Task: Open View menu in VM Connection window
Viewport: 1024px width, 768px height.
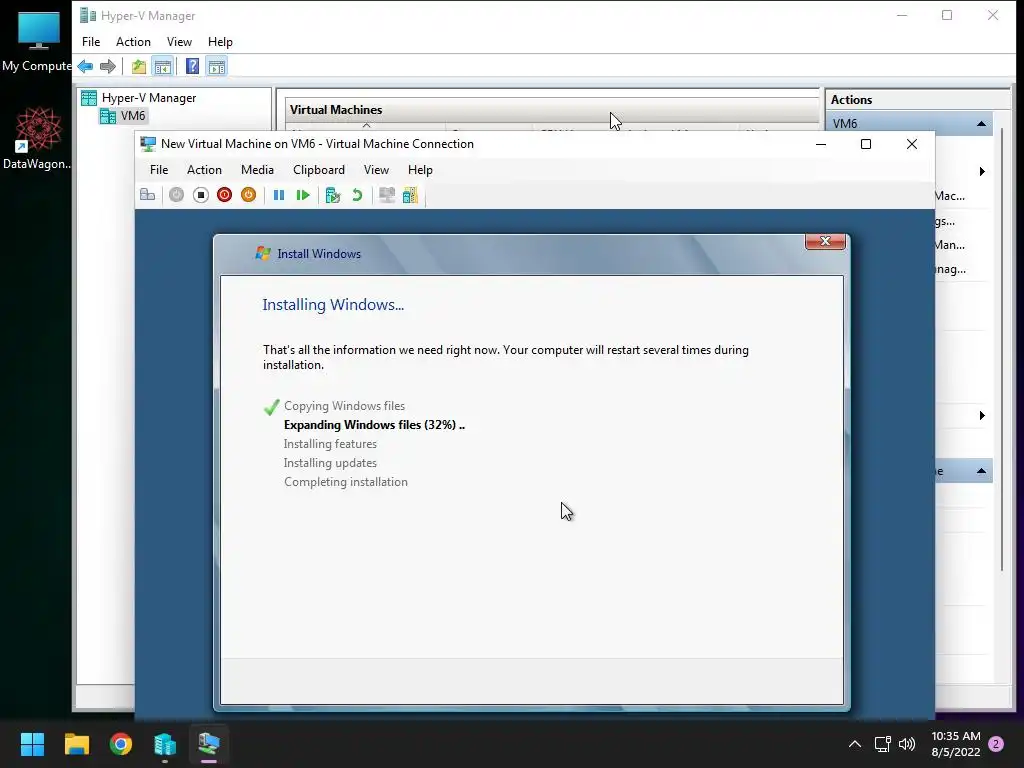Action: [x=376, y=170]
